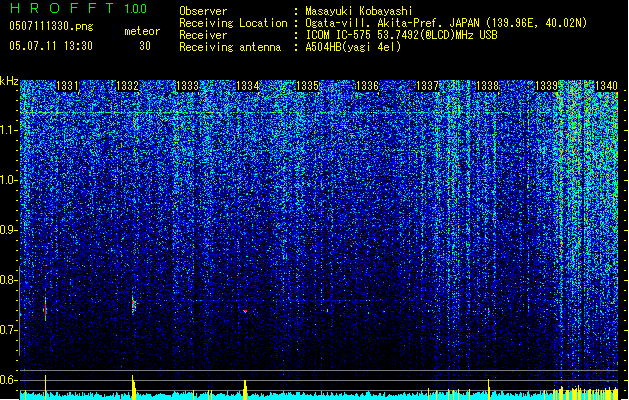Select the file name 0507111330.png
This screenshot has width=629, height=400.
pyautogui.click(x=51, y=27)
